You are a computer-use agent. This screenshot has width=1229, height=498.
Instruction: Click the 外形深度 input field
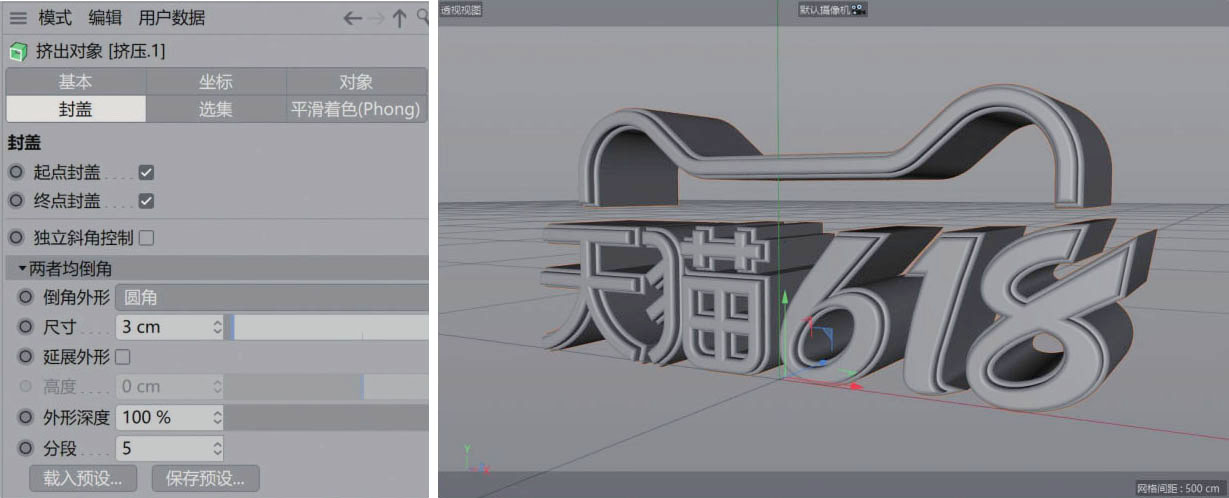[163, 417]
